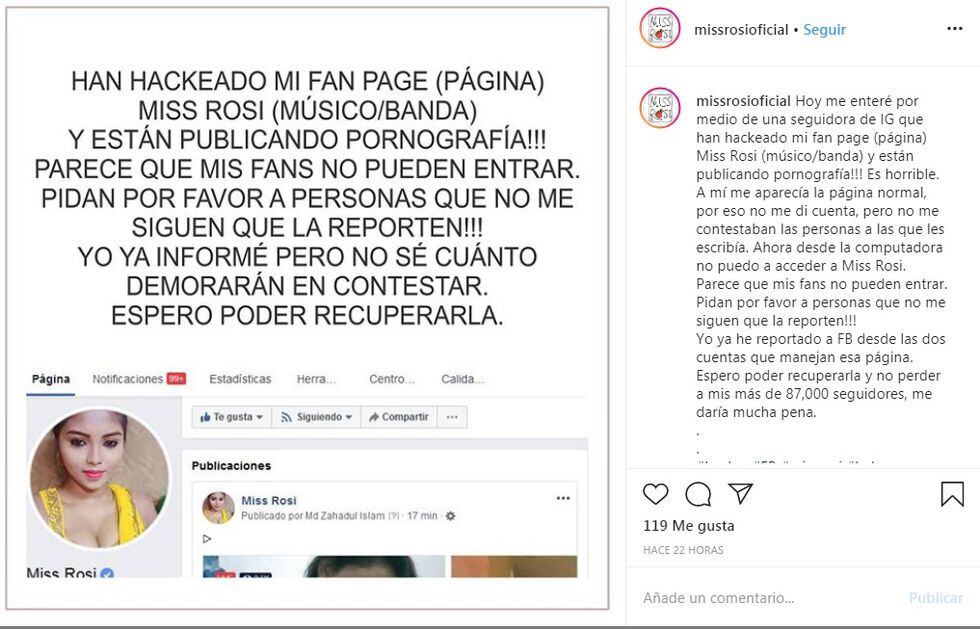Viewport: 980px width, 629px height.
Task: Like the post with the heart icon
Action: (656, 494)
